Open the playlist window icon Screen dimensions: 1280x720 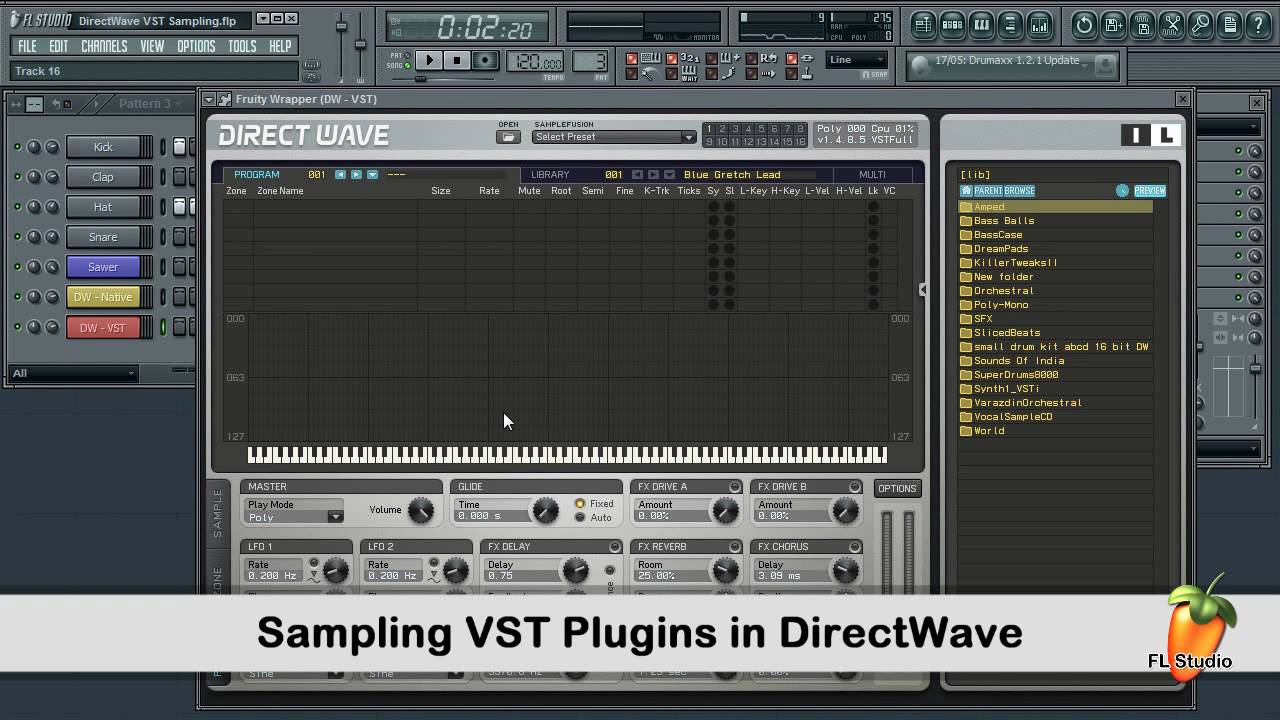923,25
